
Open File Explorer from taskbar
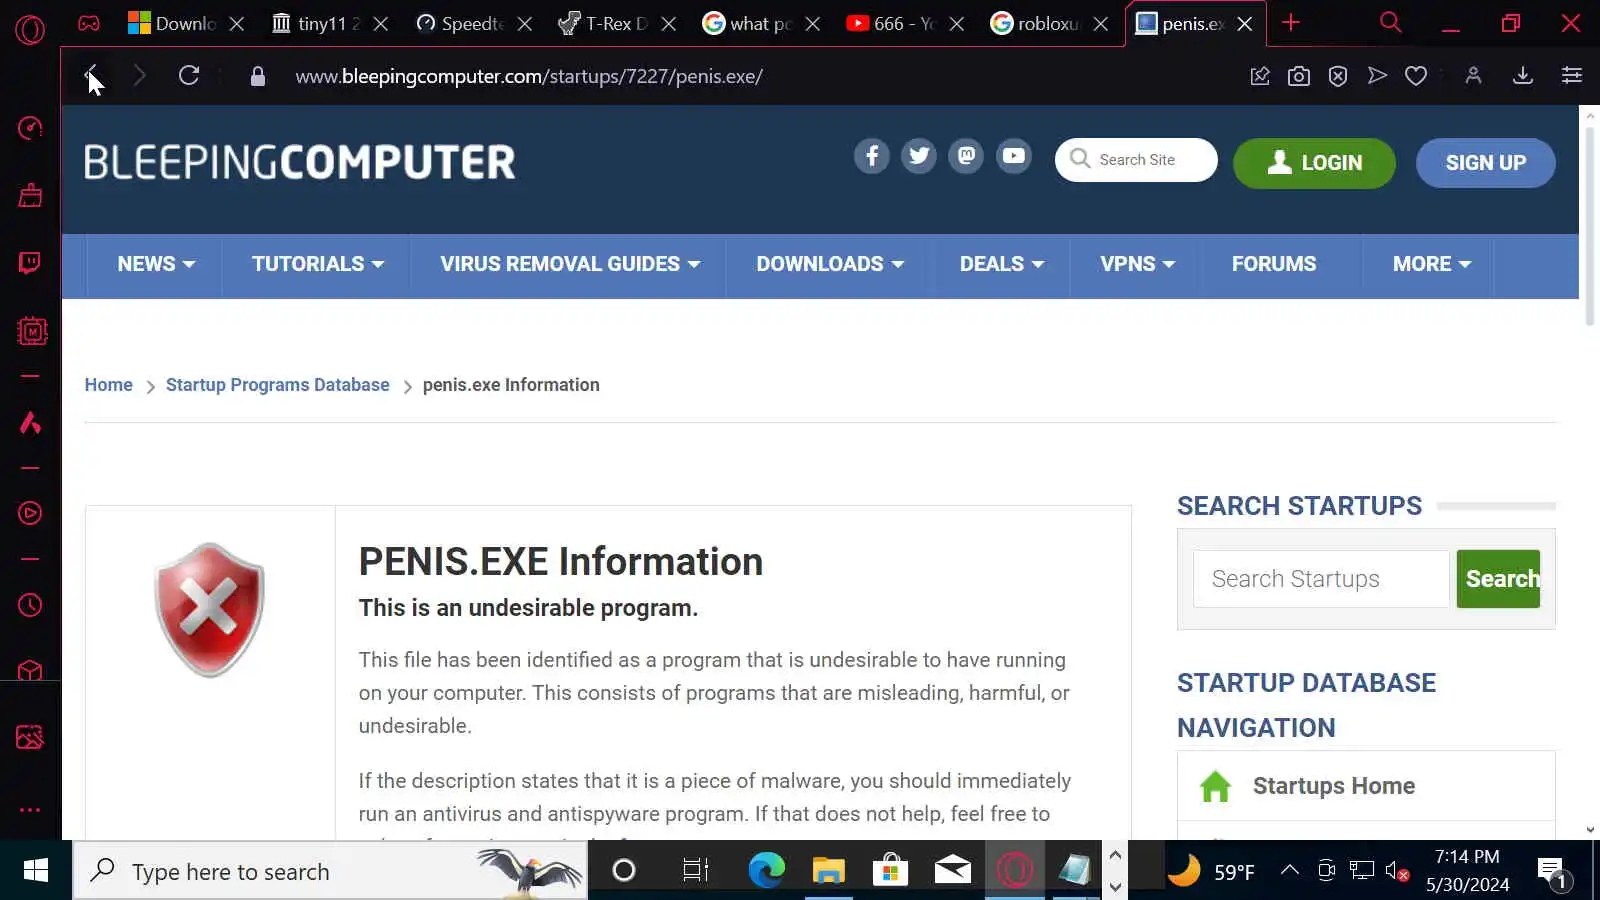click(x=829, y=871)
